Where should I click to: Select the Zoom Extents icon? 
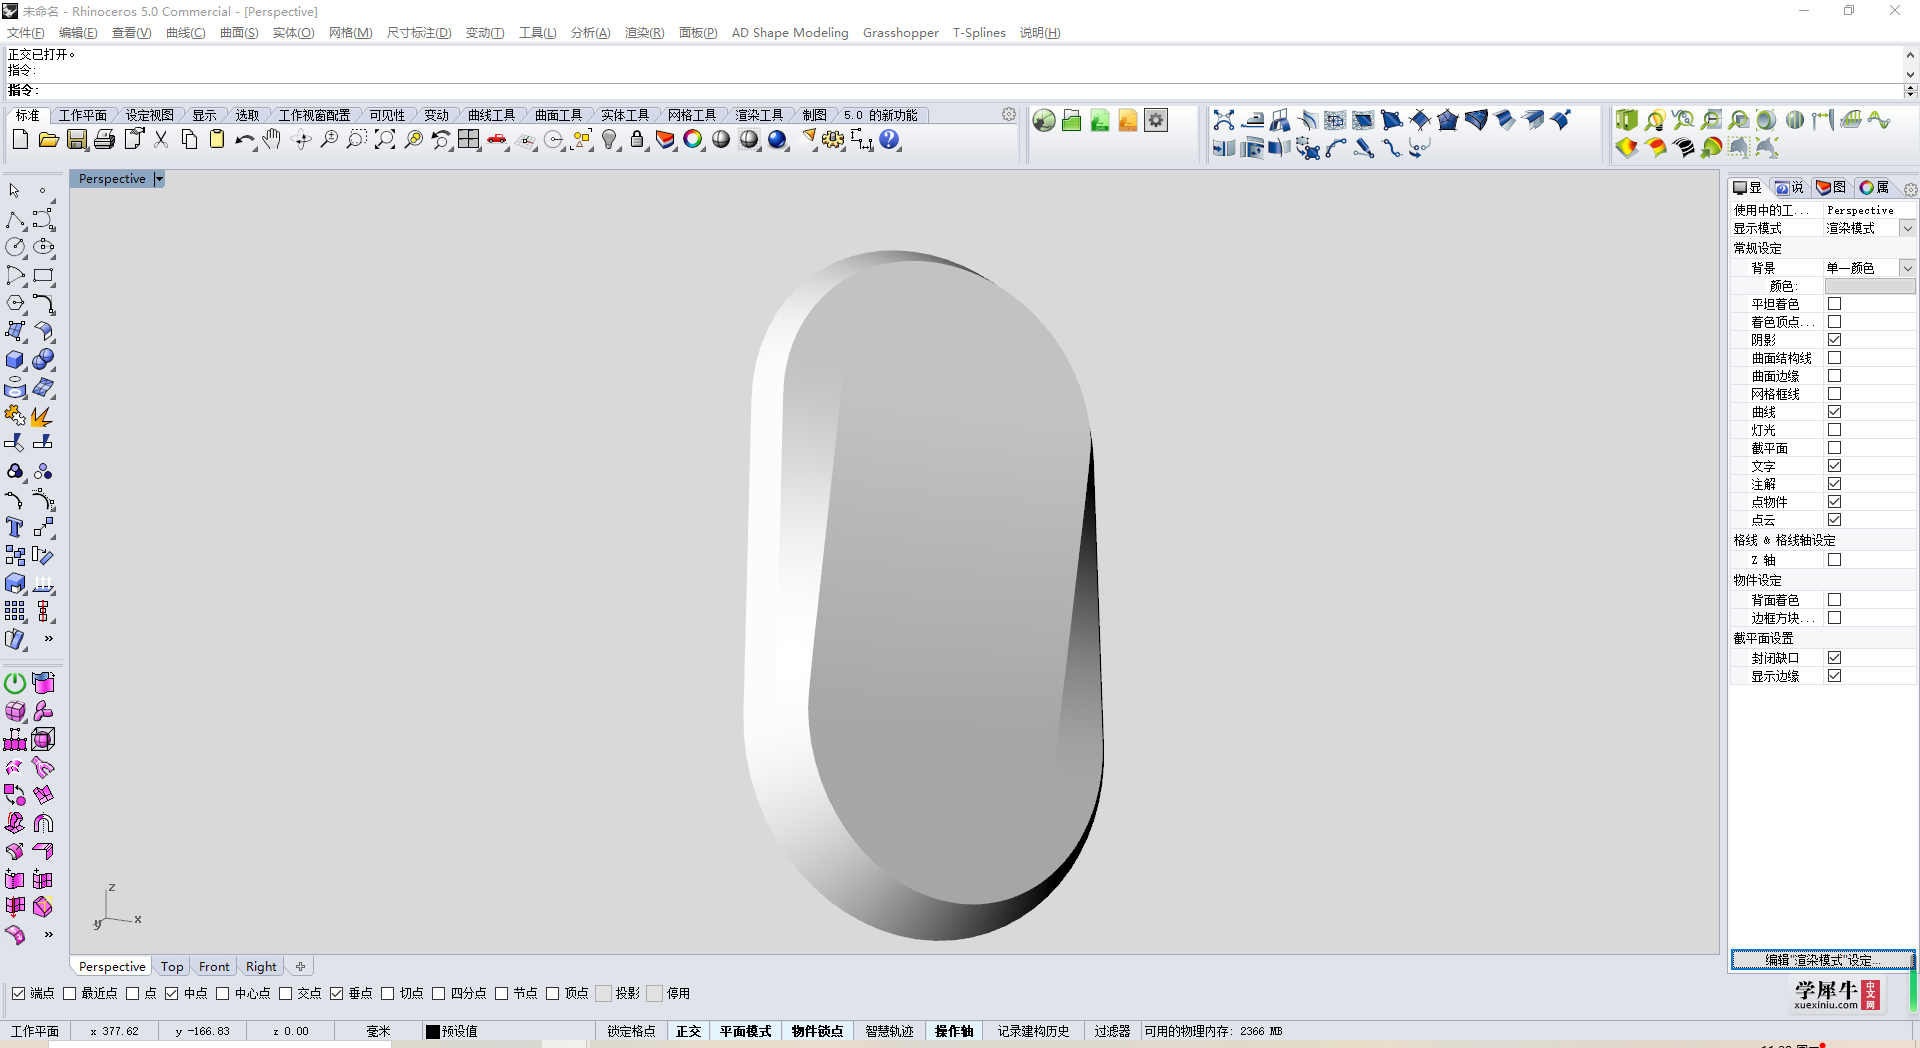[x=385, y=140]
